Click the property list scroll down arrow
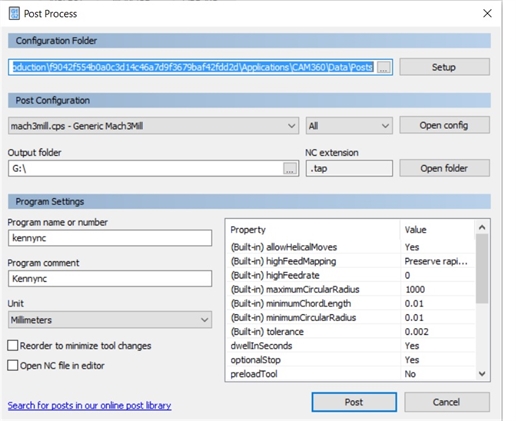The width and height of the screenshot is (516, 421). pyautogui.click(x=482, y=374)
